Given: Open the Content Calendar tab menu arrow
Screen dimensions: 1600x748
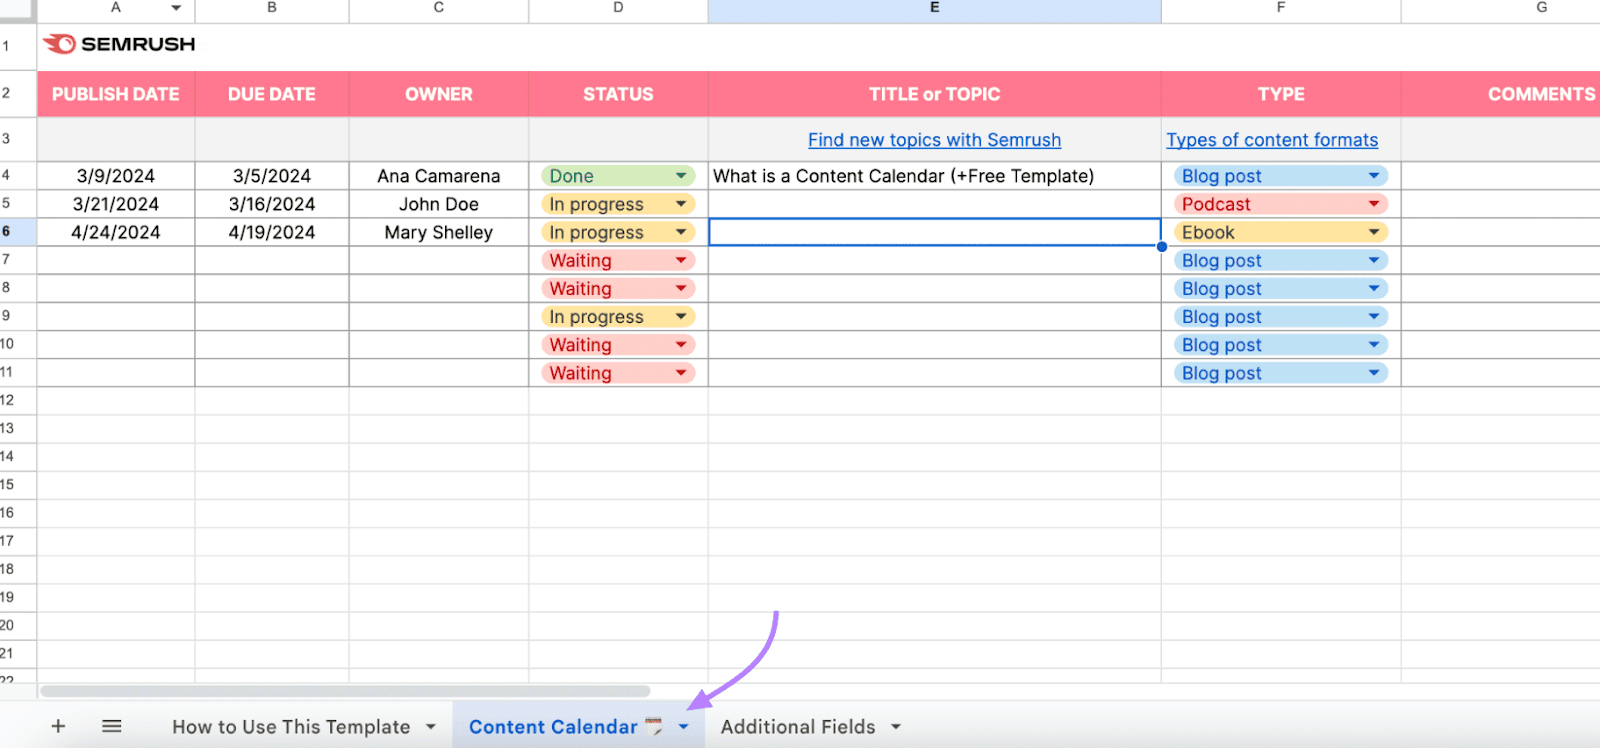Looking at the screenshot, I should click(x=683, y=726).
